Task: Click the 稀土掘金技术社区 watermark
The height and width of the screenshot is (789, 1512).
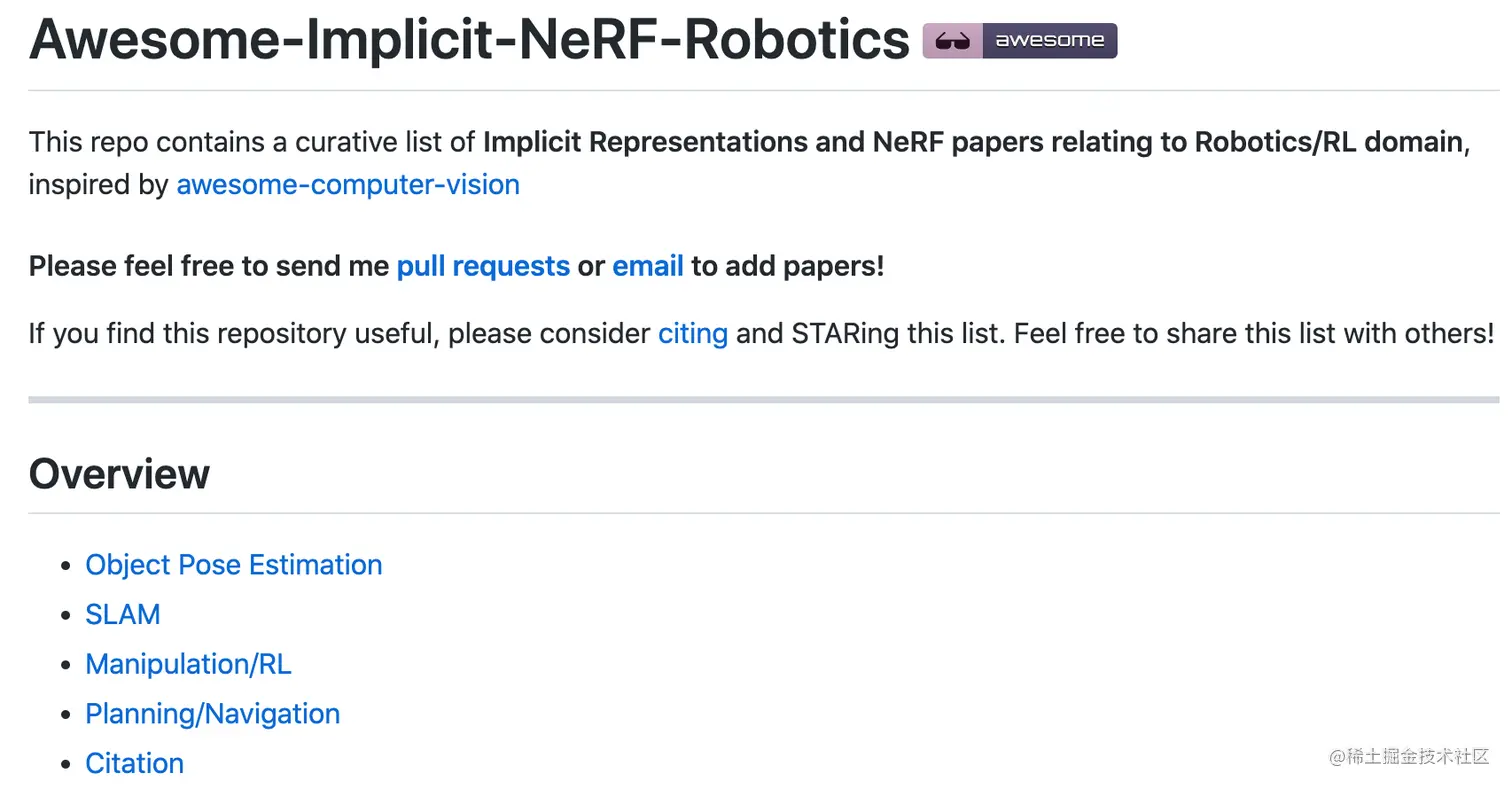Action: pyautogui.click(x=1410, y=756)
